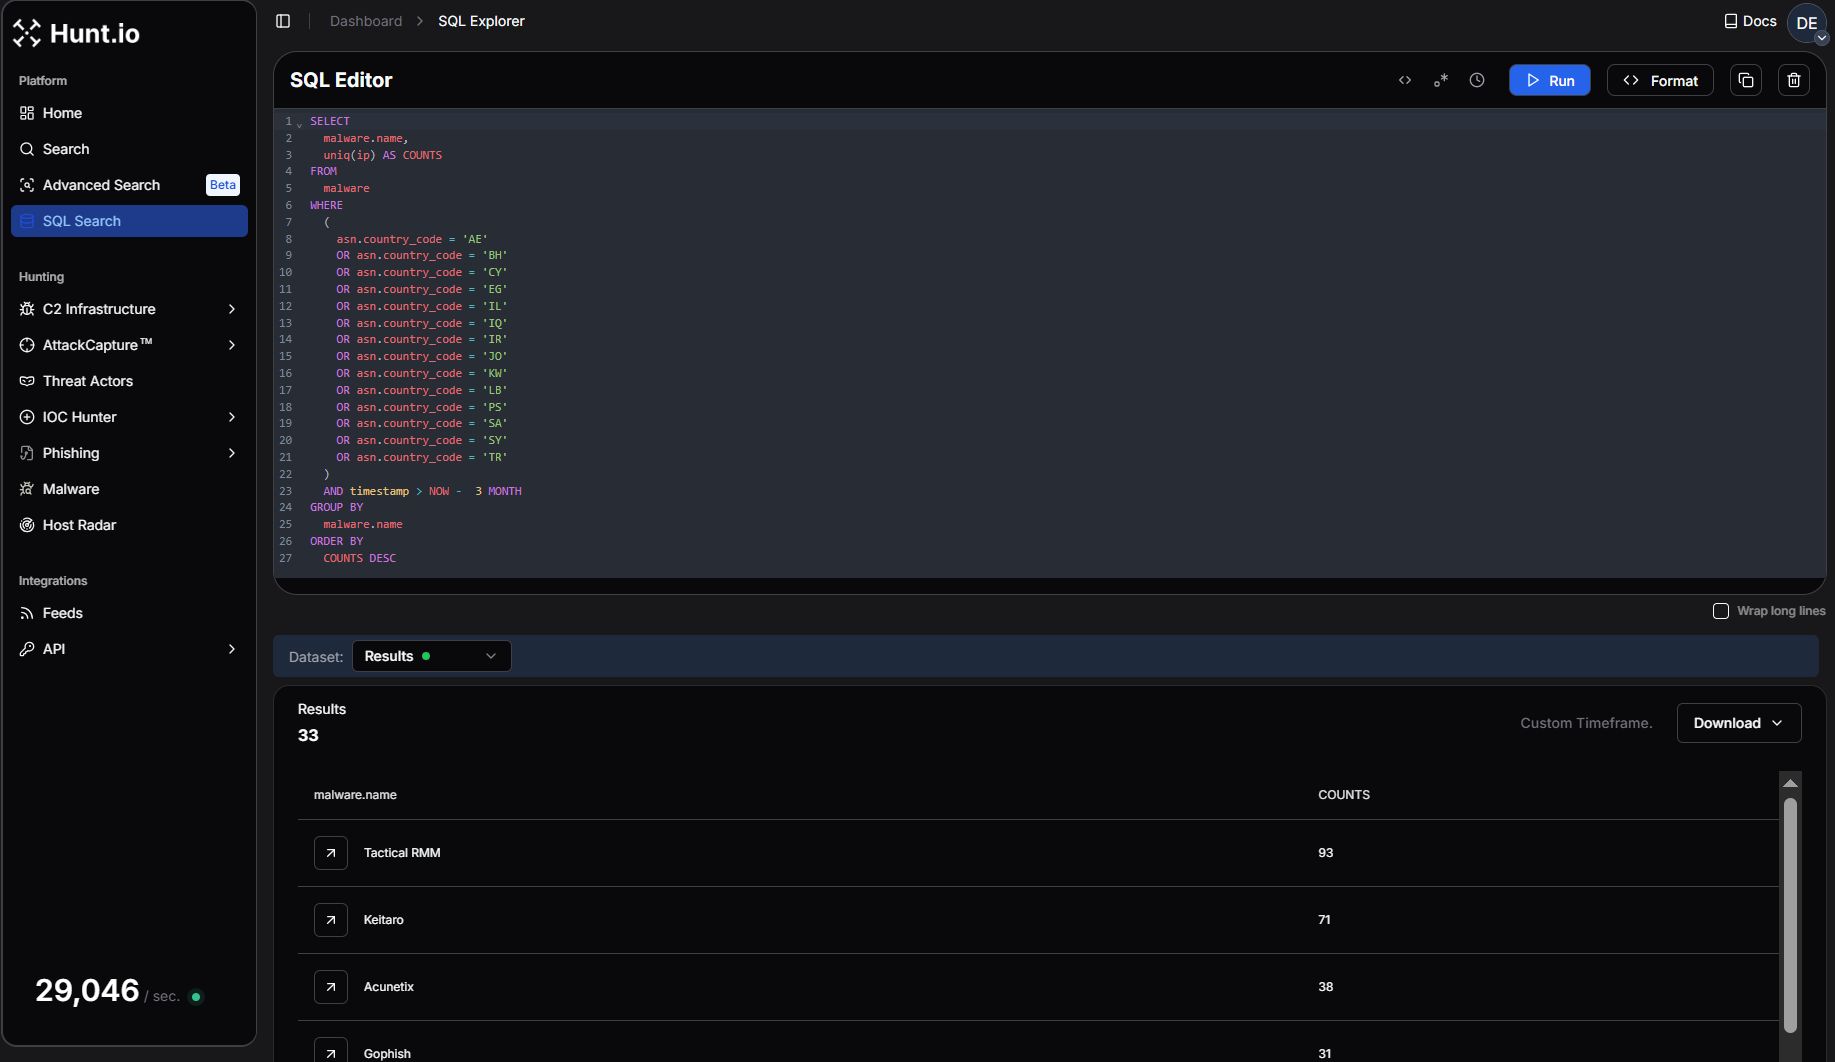Viewport: 1835px width, 1062px height.
Task: Click the Search magnifier icon
Action: 27,149
